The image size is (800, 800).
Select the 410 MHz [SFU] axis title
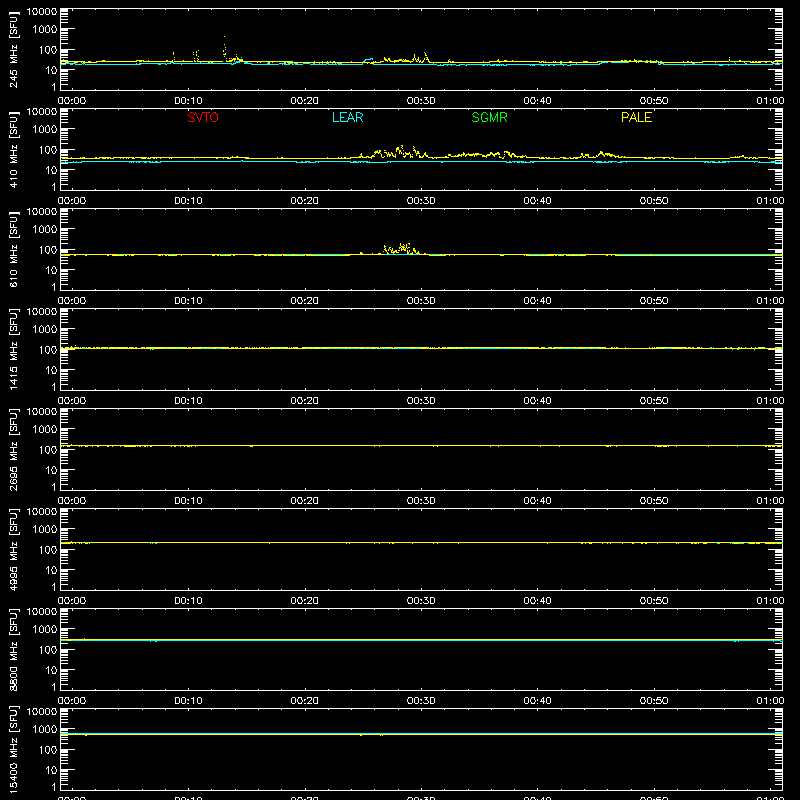13,149
